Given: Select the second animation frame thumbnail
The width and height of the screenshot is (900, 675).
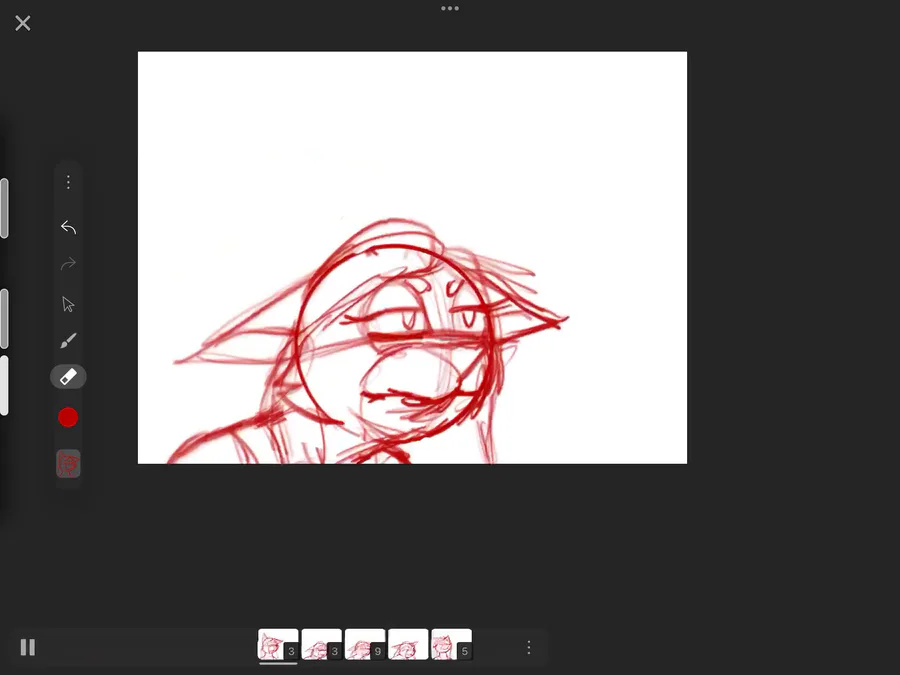Looking at the screenshot, I should (x=321, y=644).
